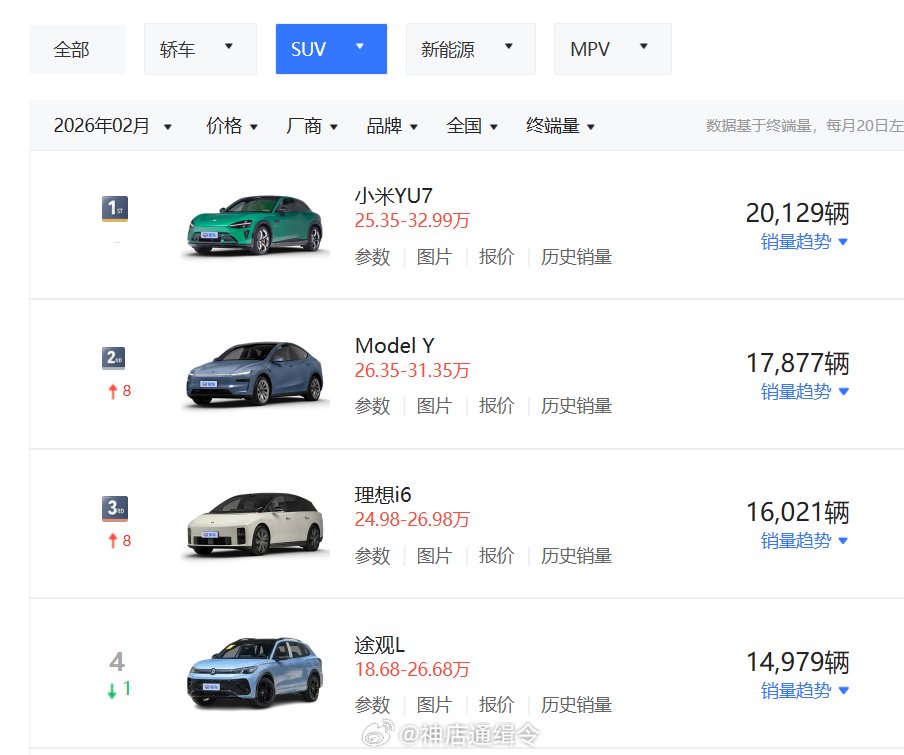Switch to the MPV category tab

pyautogui.click(x=611, y=48)
